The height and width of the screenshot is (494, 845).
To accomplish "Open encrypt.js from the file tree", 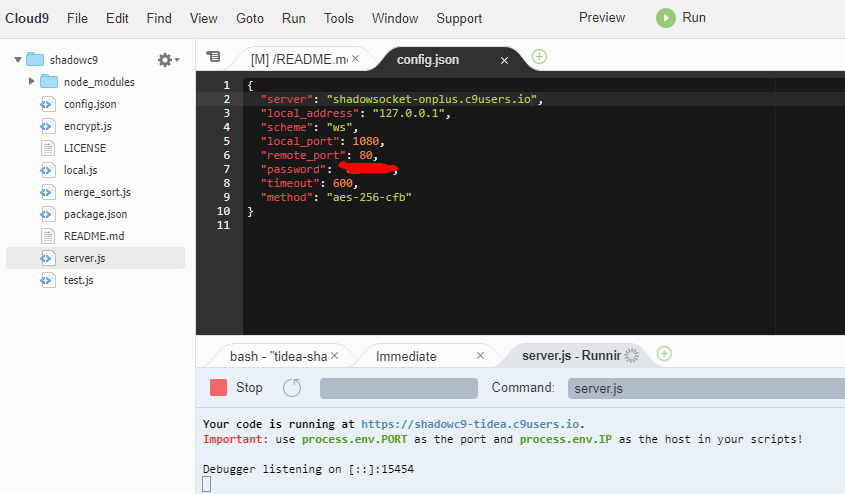I will pos(87,126).
